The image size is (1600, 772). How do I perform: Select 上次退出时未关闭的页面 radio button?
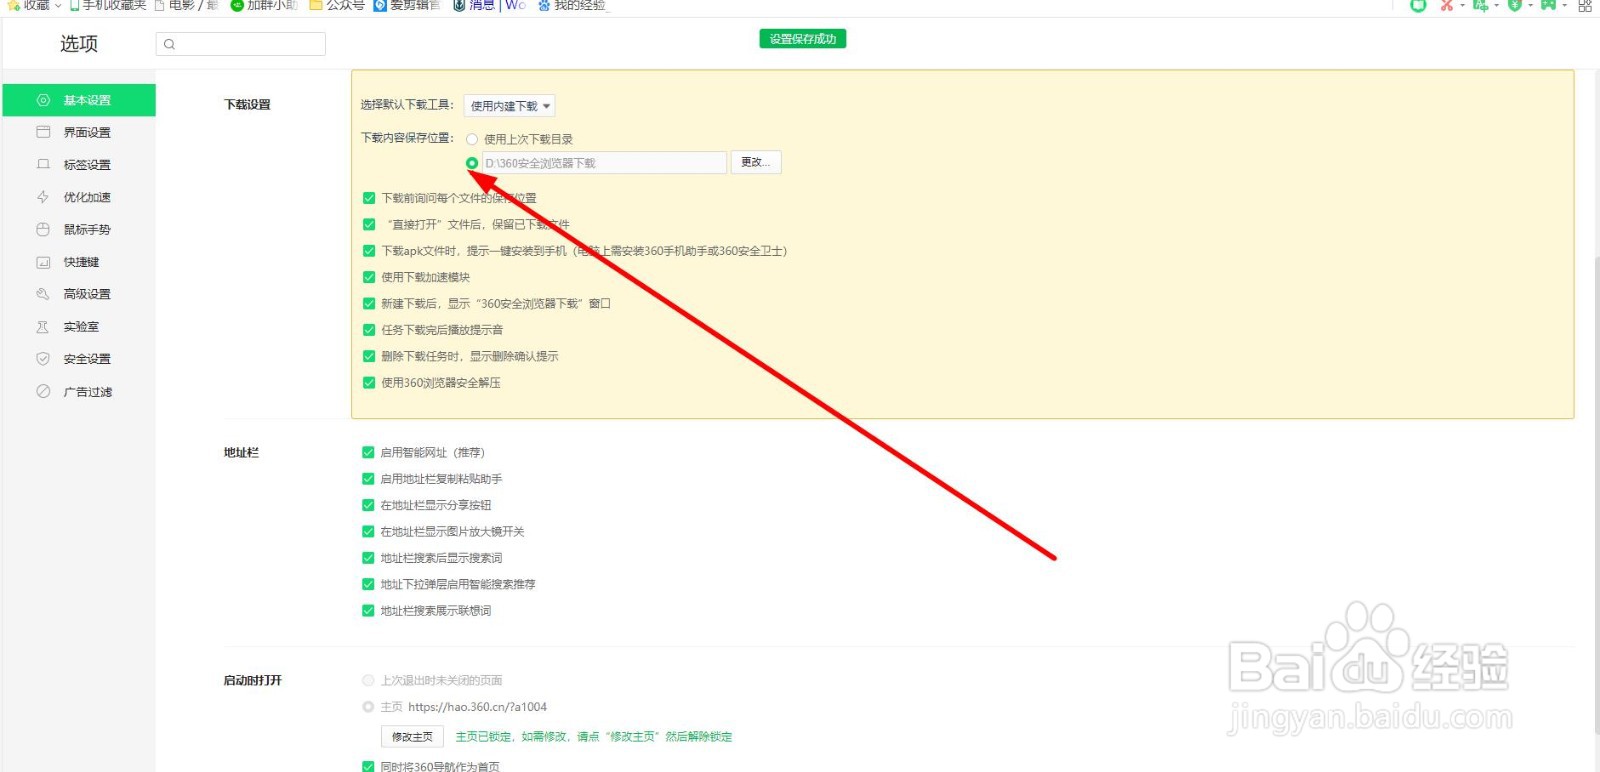tap(368, 680)
